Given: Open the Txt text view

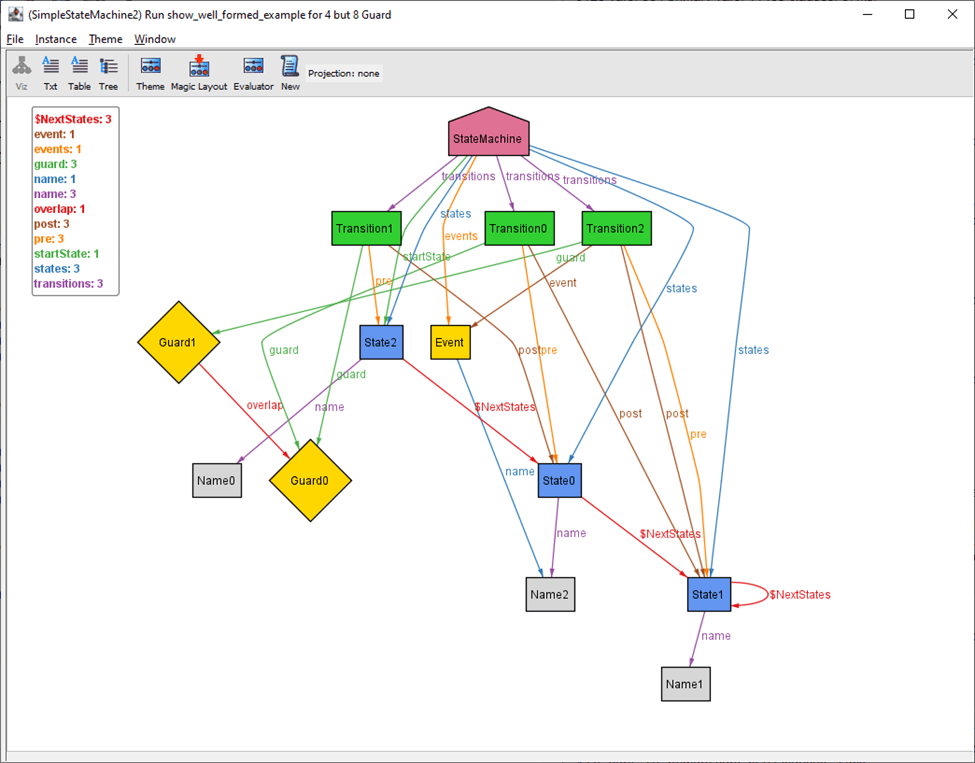Looking at the screenshot, I should coord(50,73).
